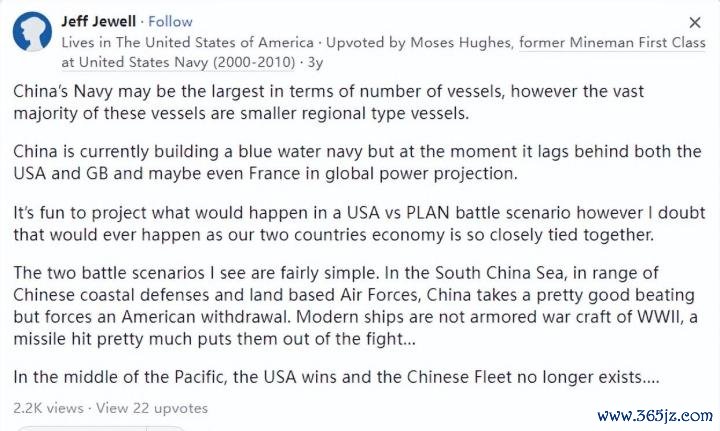
Task: Open the 3y answer timestamp
Action: [x=315, y=62]
